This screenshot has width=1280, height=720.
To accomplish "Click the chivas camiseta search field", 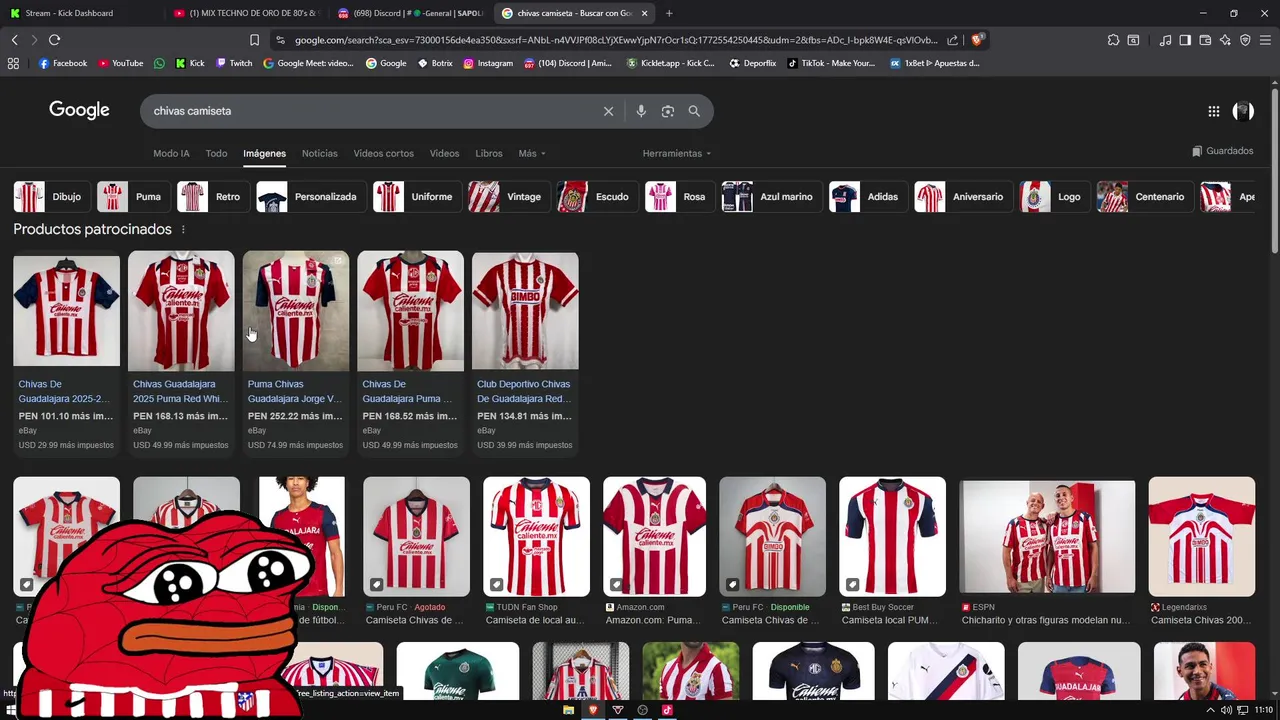I will 370,111.
